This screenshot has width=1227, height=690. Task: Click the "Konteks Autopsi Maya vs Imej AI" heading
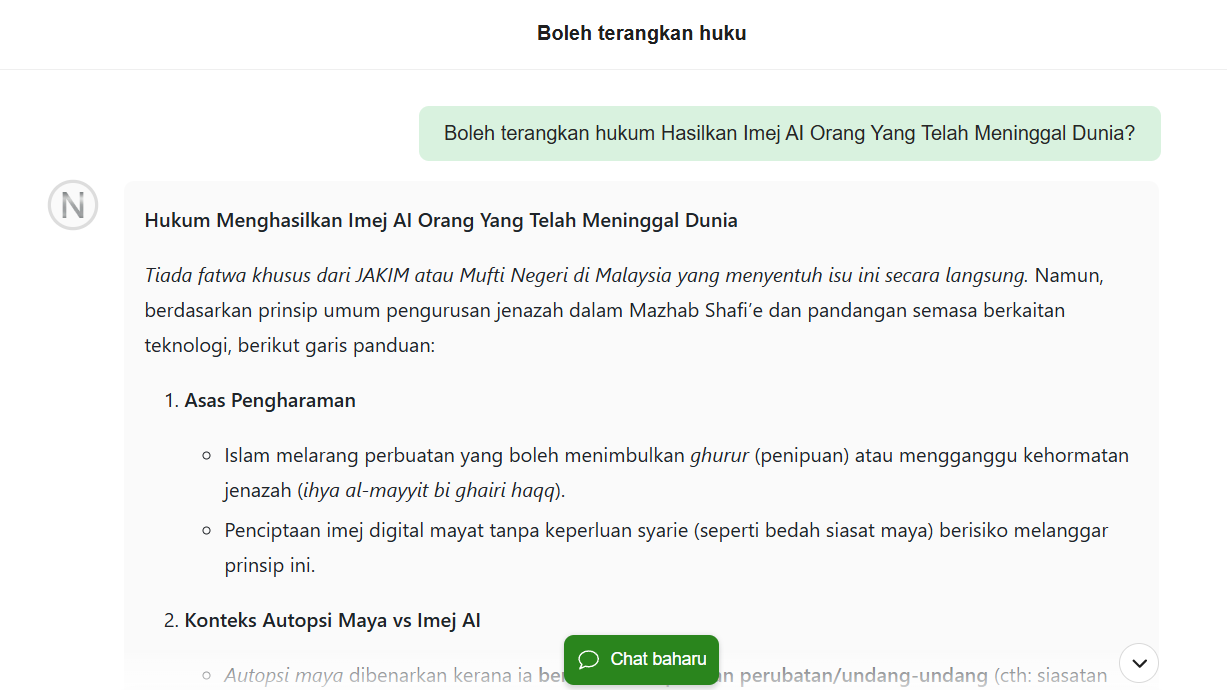(x=332, y=620)
